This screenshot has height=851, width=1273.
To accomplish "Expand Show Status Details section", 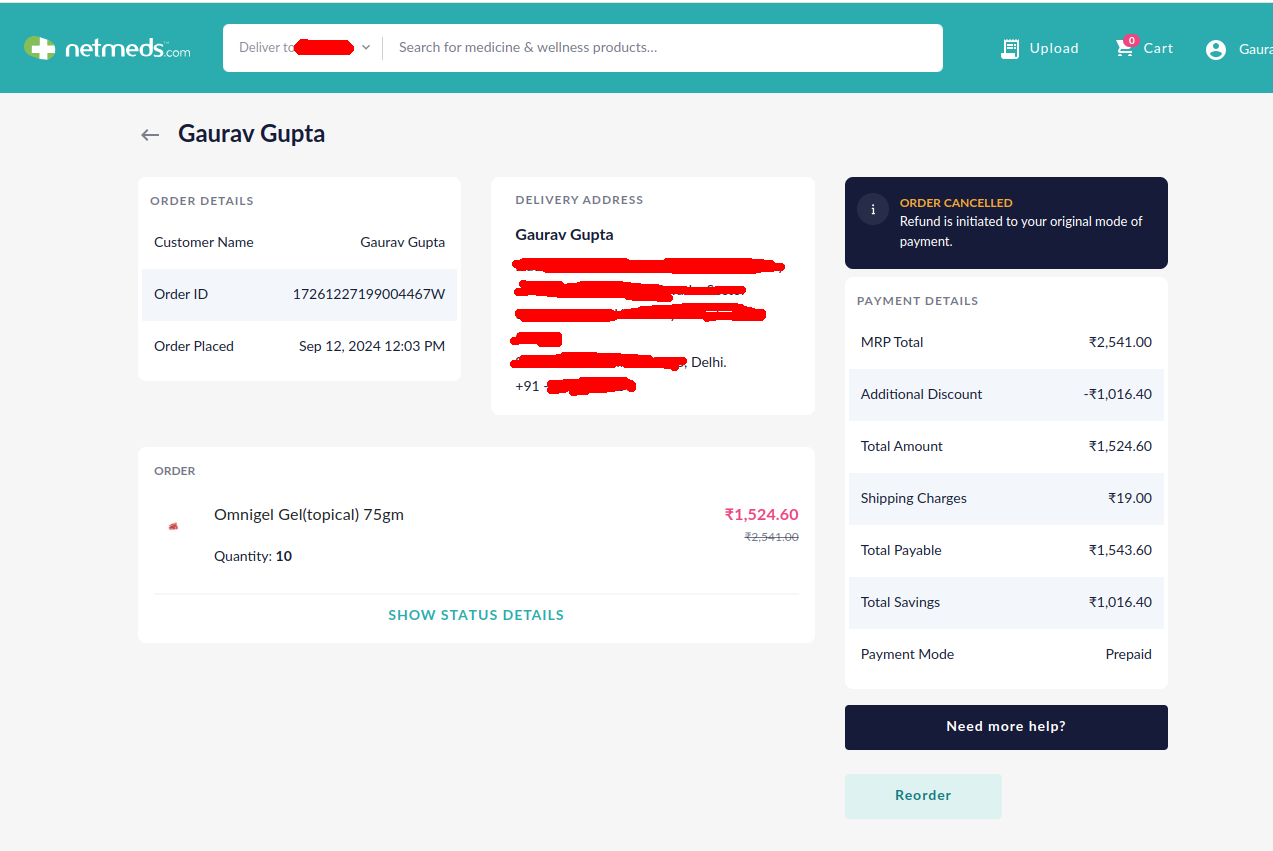I will (x=476, y=615).
